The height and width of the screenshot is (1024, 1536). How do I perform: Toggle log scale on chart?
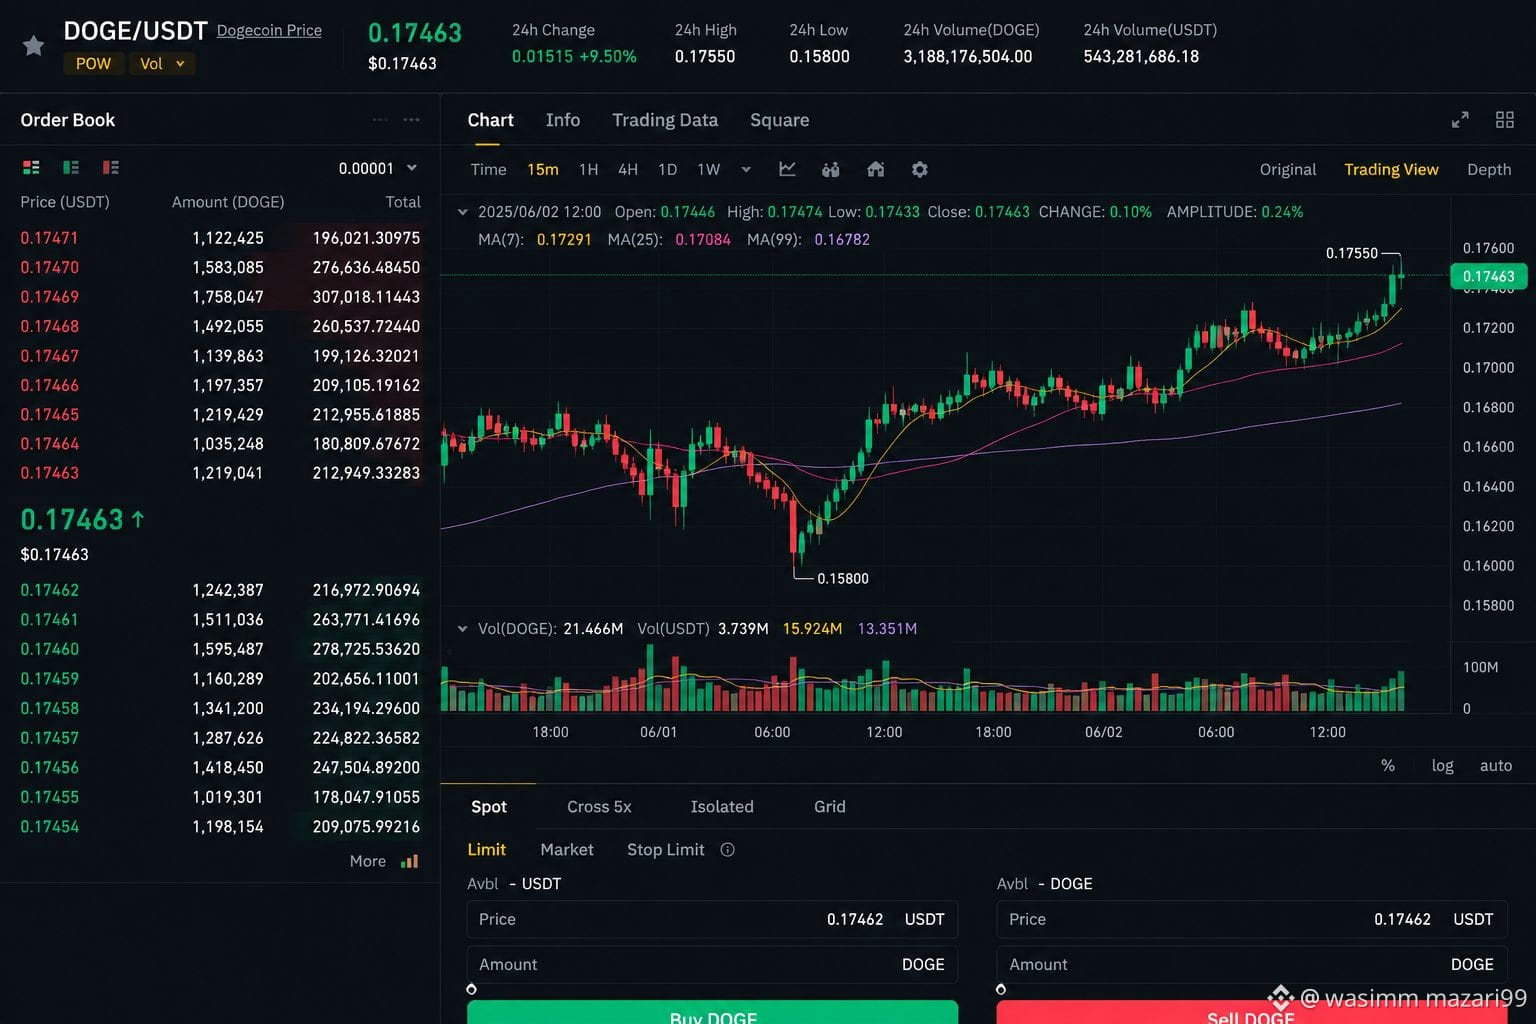[1443, 766]
